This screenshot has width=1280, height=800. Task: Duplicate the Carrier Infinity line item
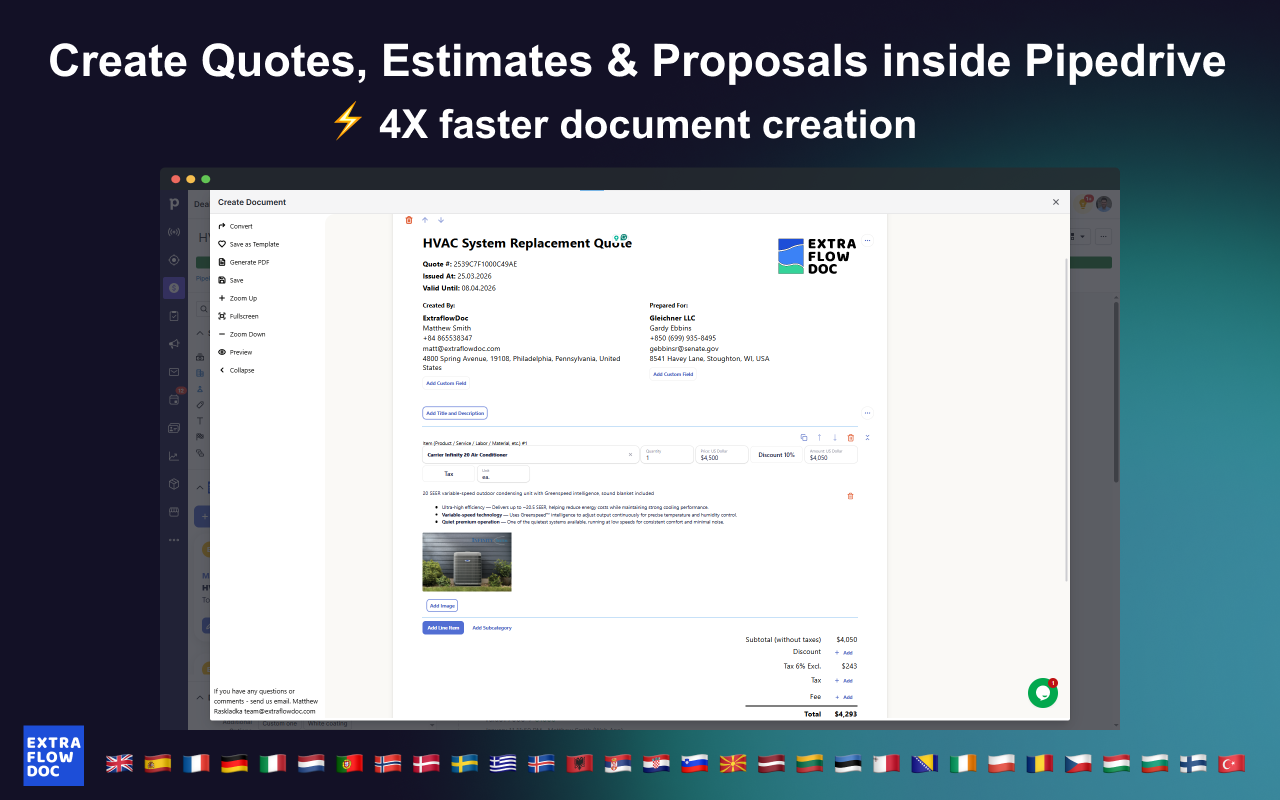pyautogui.click(x=804, y=437)
